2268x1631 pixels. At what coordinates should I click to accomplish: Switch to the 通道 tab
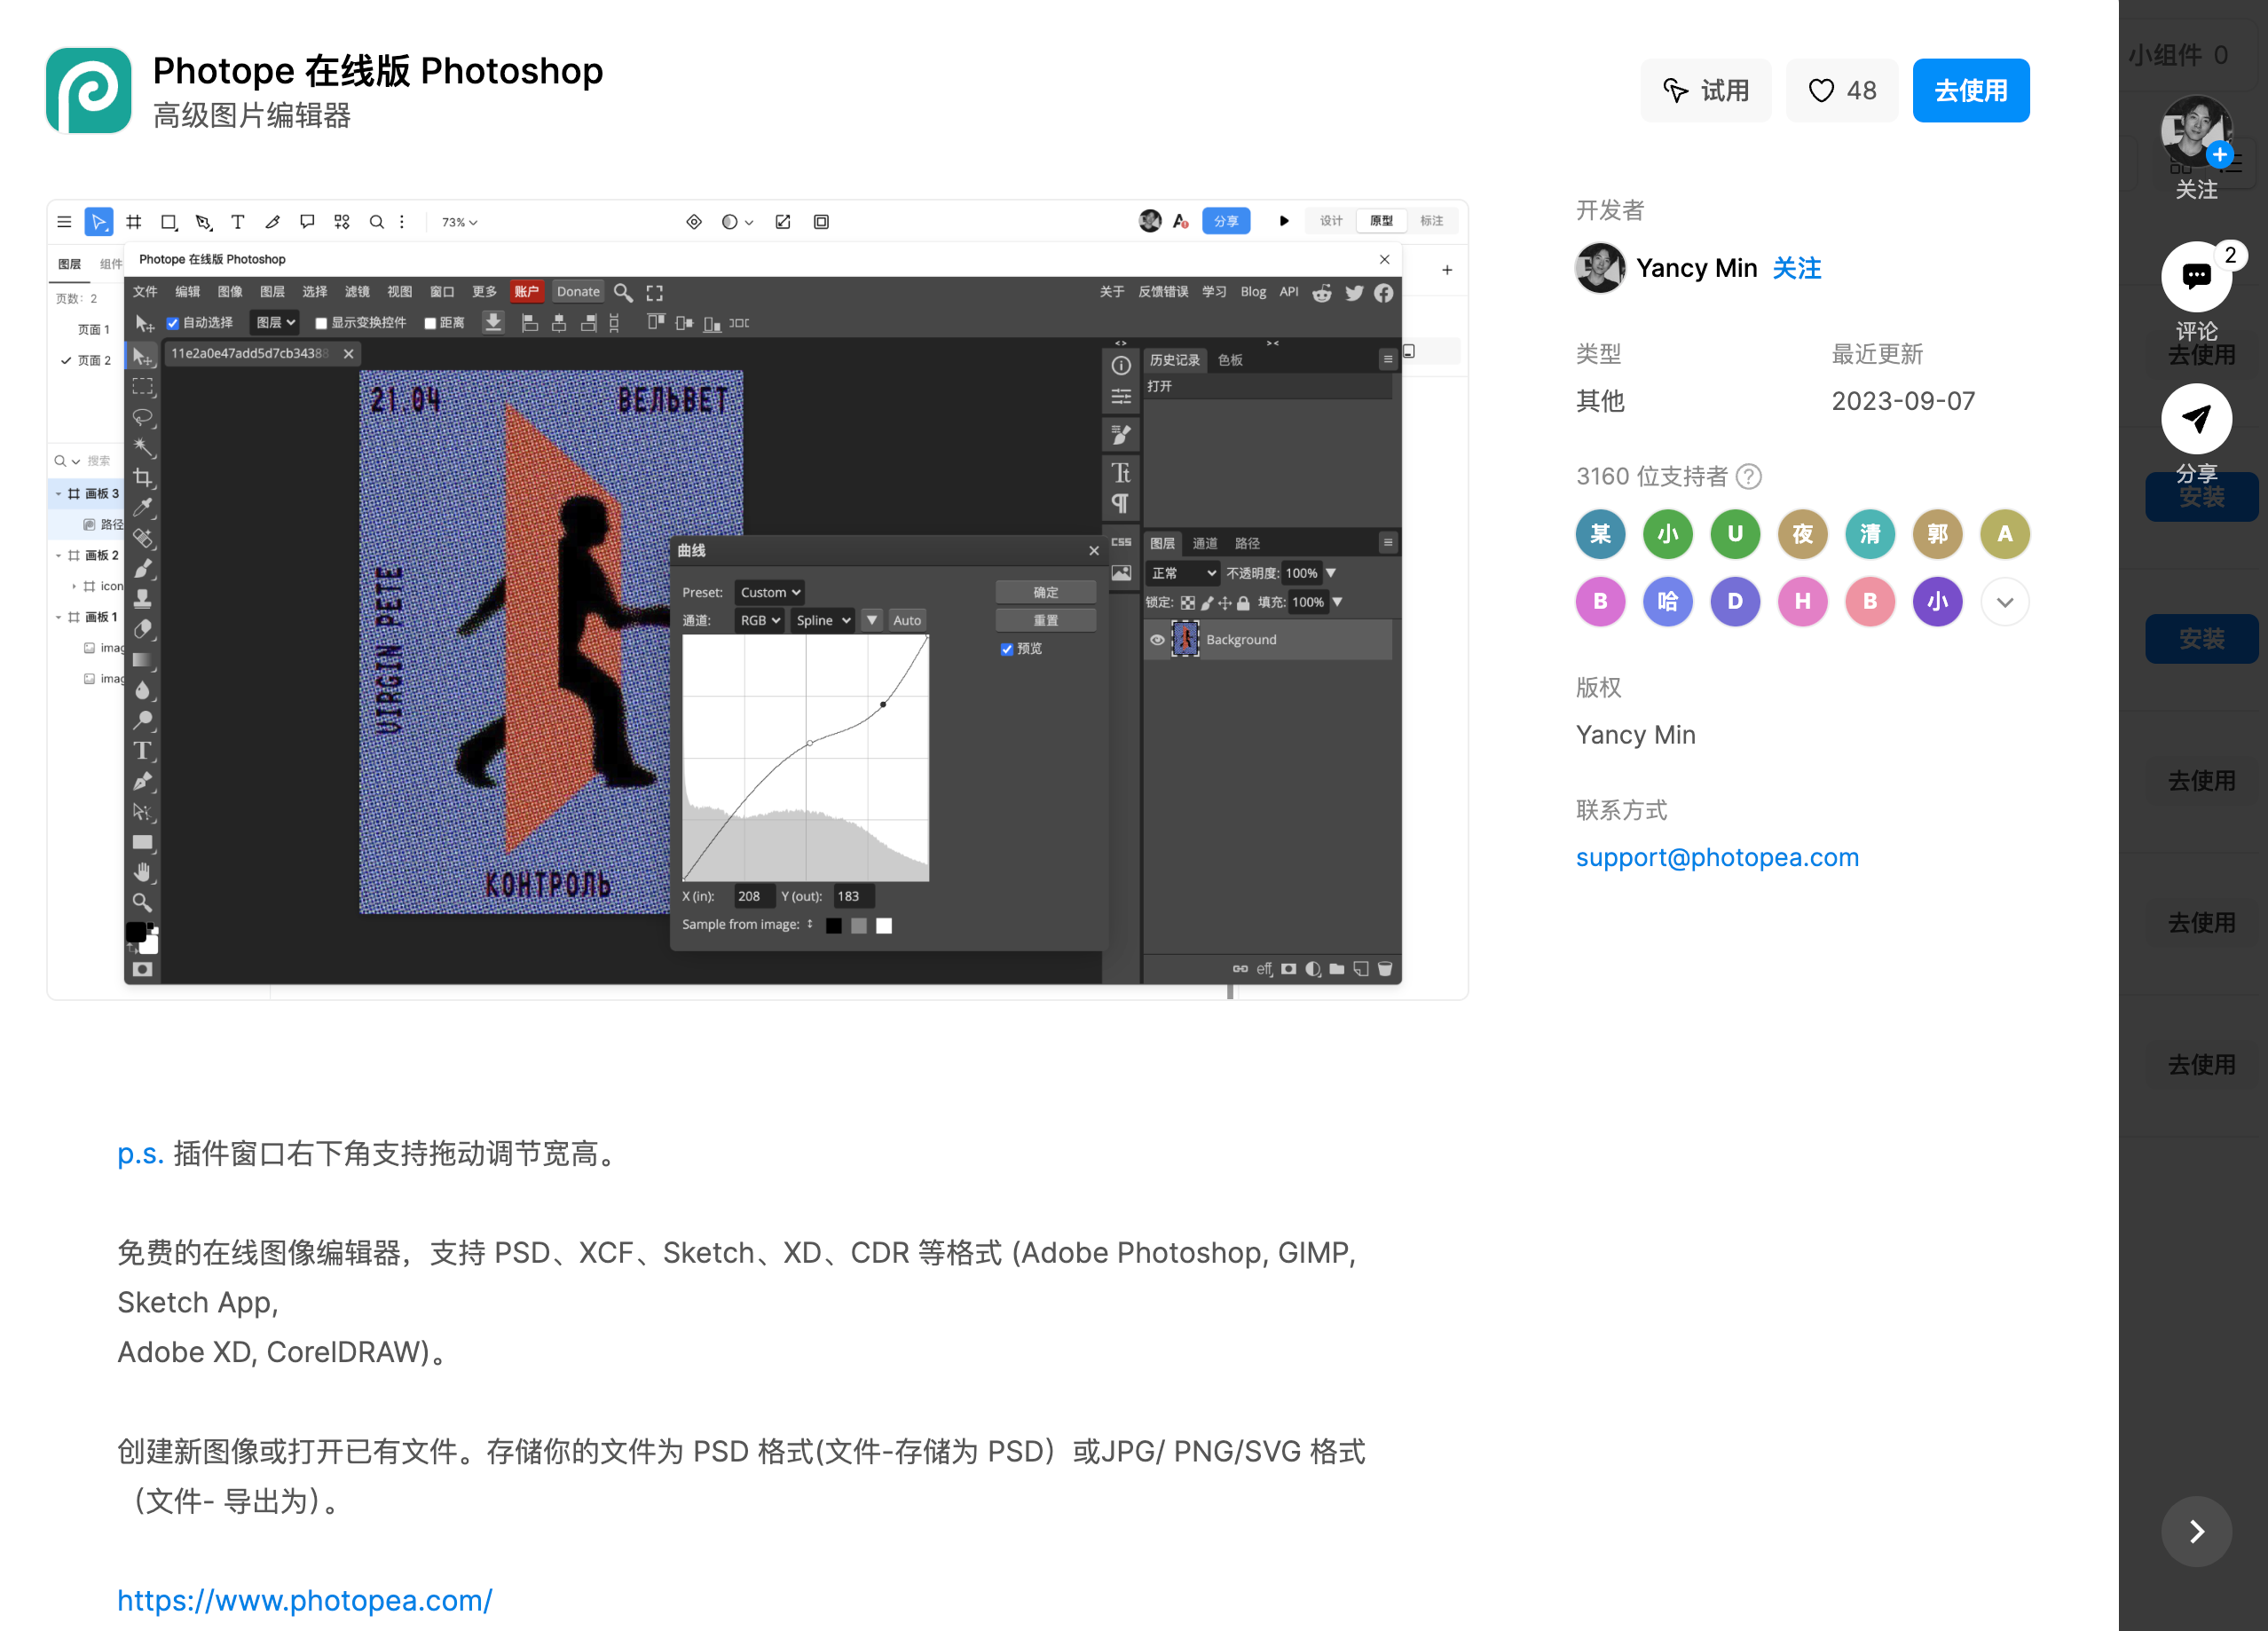1205,543
